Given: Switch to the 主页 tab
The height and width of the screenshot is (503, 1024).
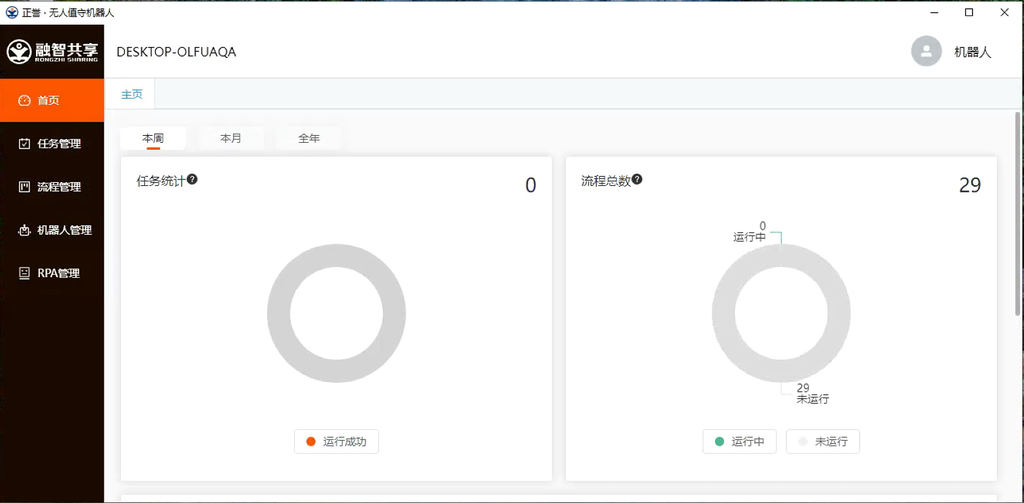Looking at the screenshot, I should pos(131,94).
